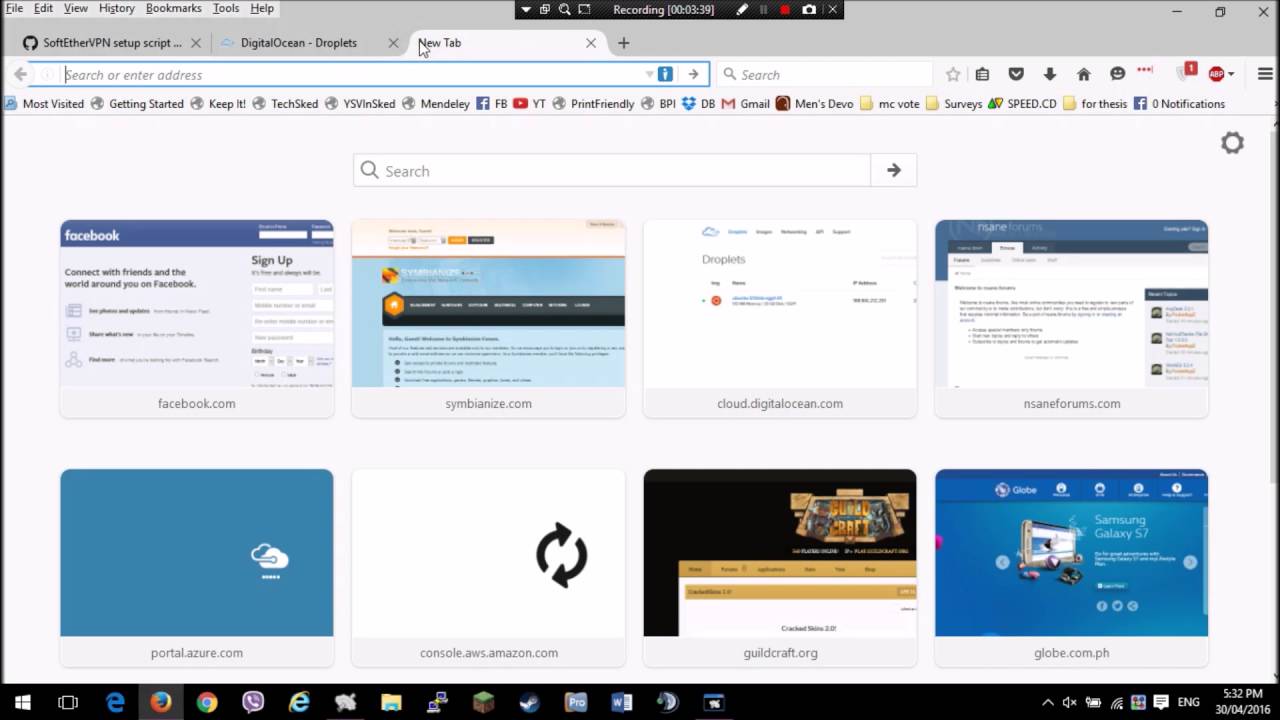This screenshot has height=720, width=1280.
Task: Show hidden system tray icons chevron
Action: (x=1047, y=702)
